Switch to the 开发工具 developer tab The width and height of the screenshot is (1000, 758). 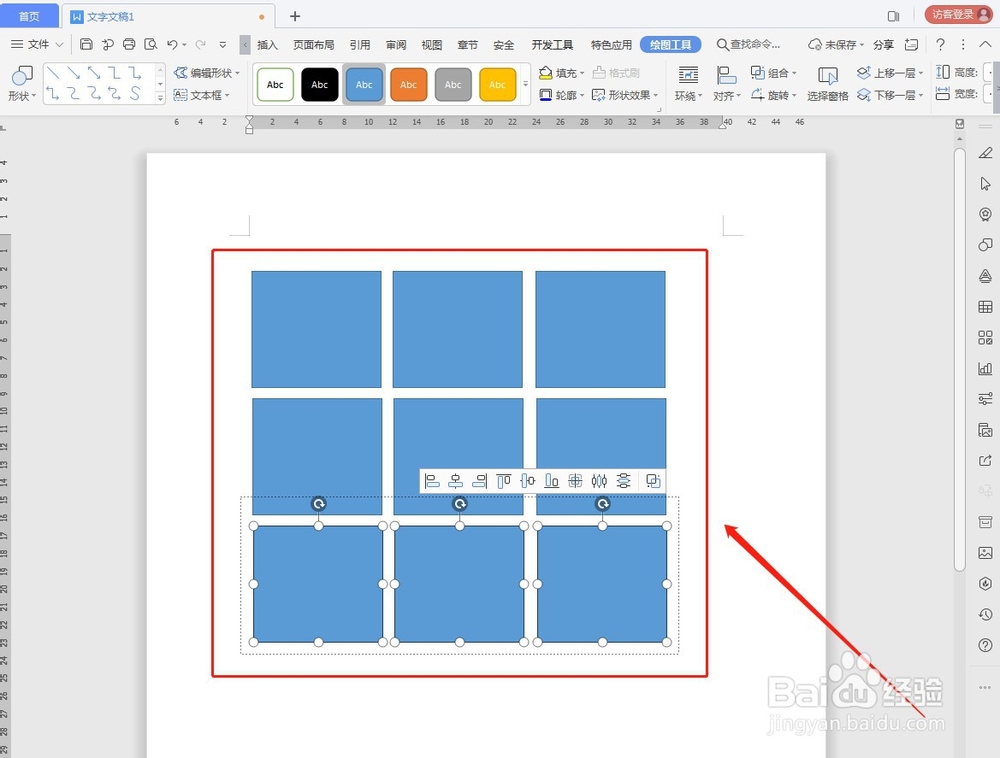[x=552, y=45]
